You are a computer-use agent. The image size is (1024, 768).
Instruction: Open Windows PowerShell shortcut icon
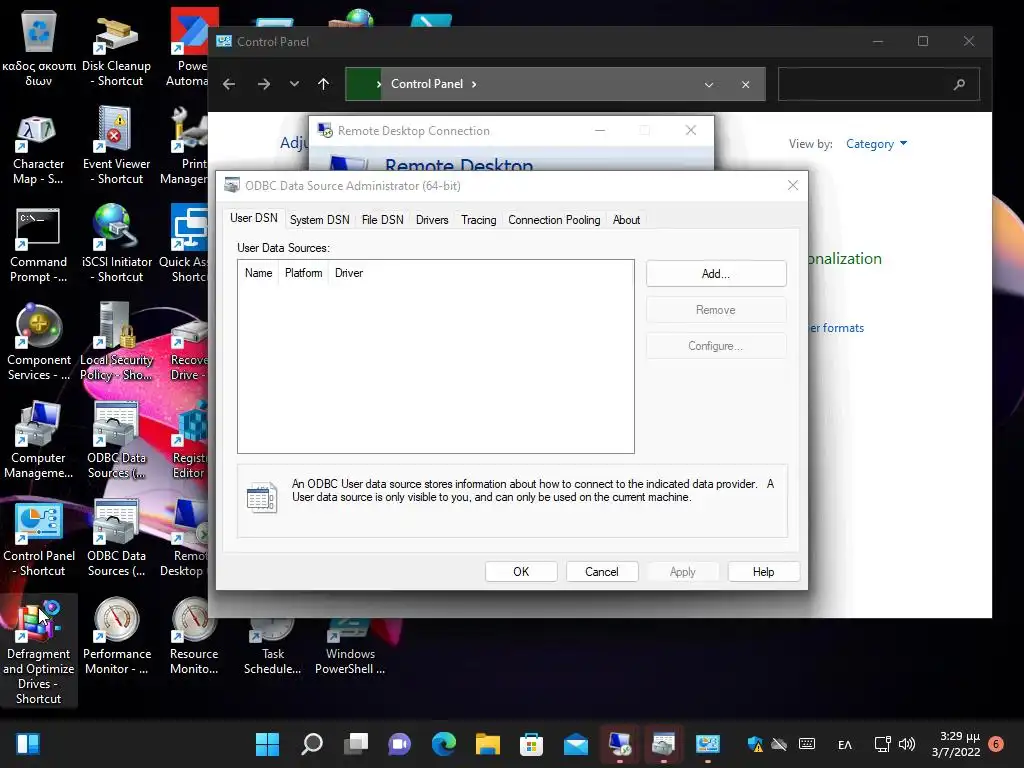[350, 647]
